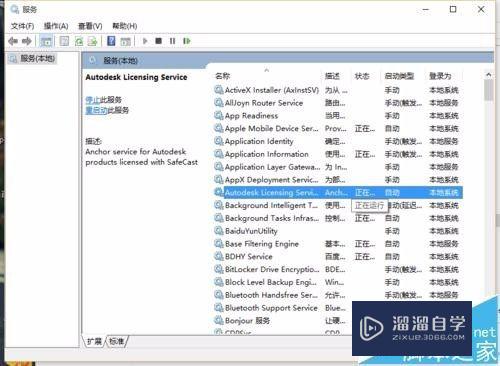This screenshot has height=366, width=500.
Task: Select the Base Filtering Engine service
Action: pyautogui.click(x=337, y=244)
